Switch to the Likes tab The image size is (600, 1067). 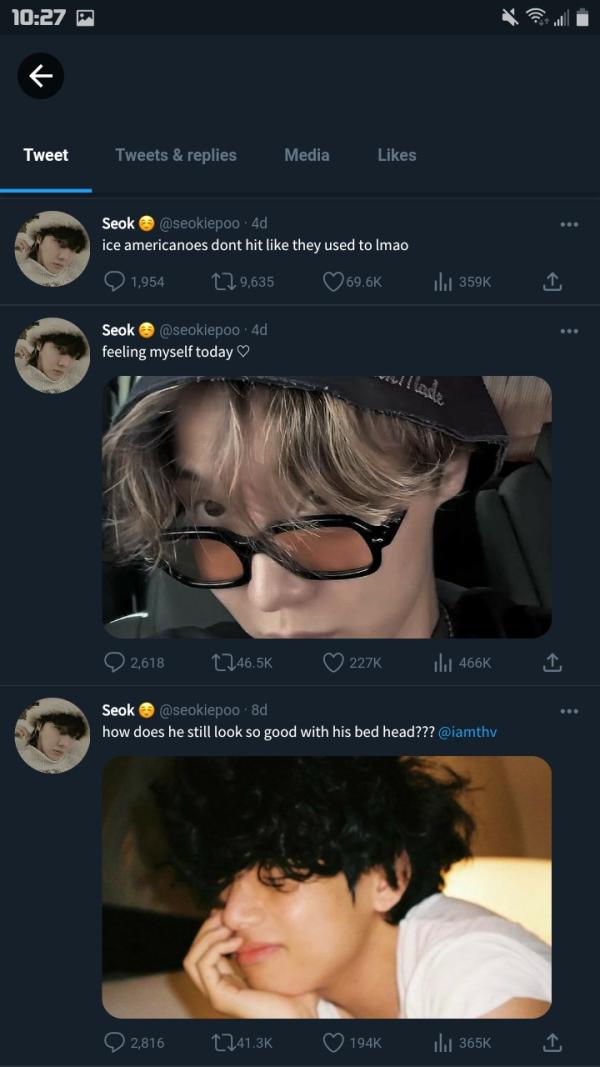pyautogui.click(x=396, y=155)
